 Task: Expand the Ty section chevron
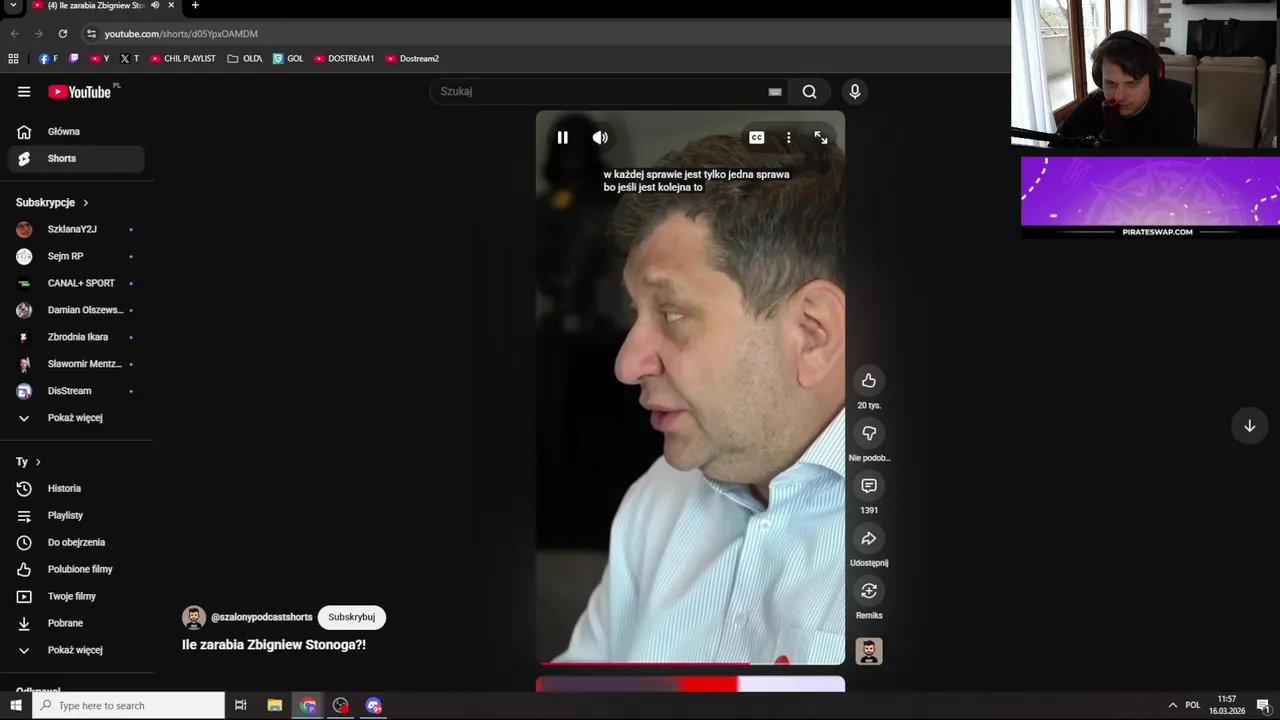(x=38, y=462)
